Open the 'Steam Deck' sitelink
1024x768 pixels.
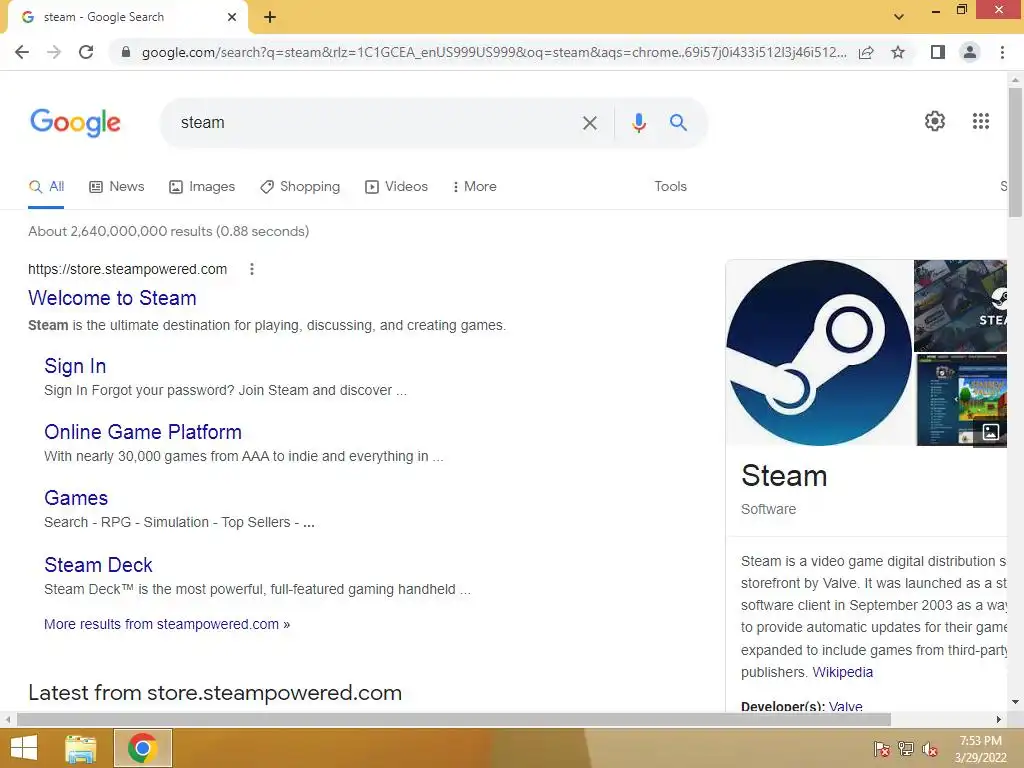pyautogui.click(x=98, y=565)
